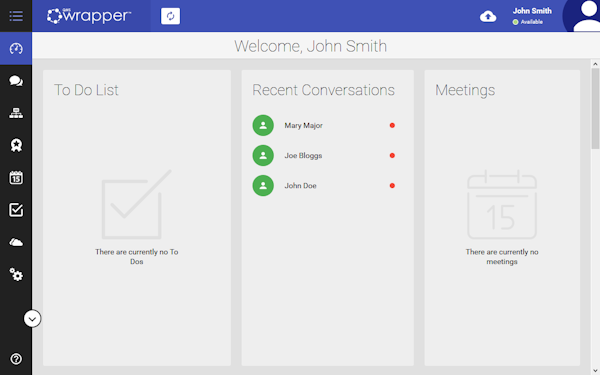
Task: Open the settings gears sidebar icon
Action: [16, 274]
